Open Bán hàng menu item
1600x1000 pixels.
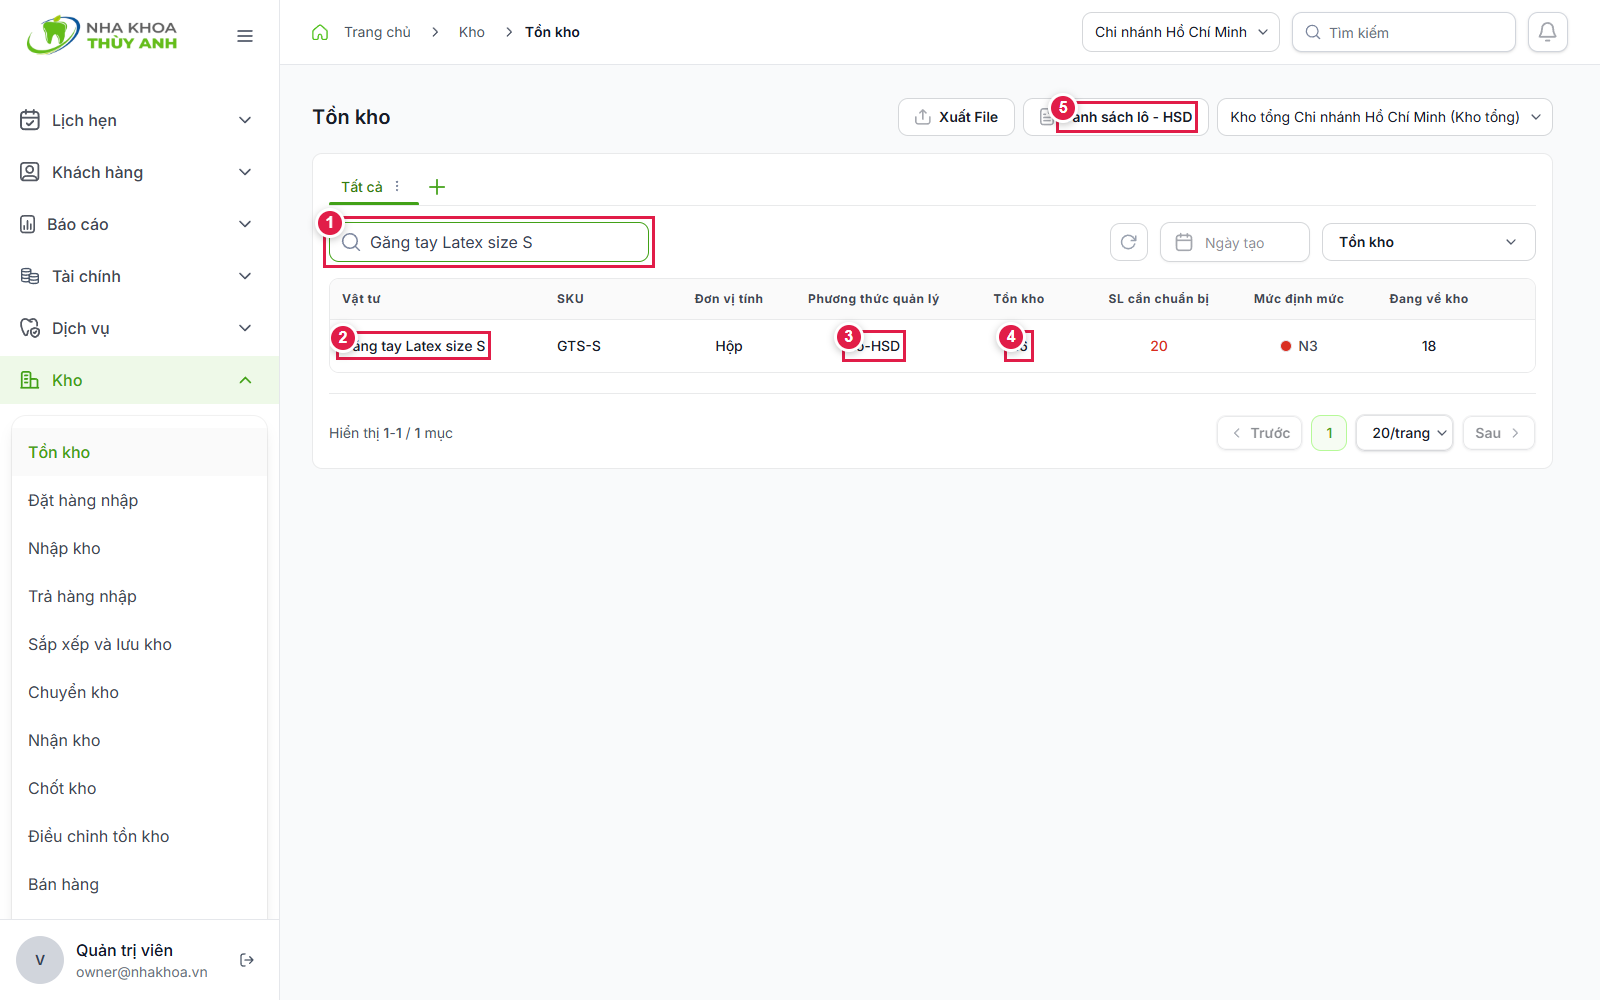click(139, 884)
